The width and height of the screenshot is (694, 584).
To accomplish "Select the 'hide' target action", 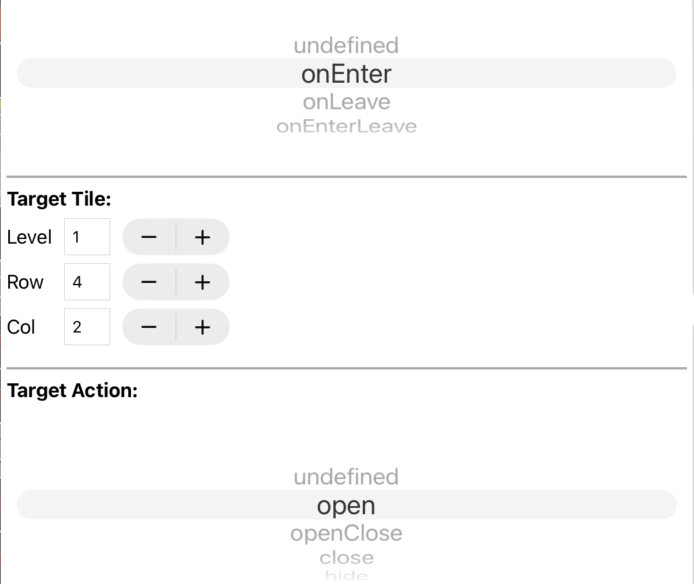I will [346, 575].
